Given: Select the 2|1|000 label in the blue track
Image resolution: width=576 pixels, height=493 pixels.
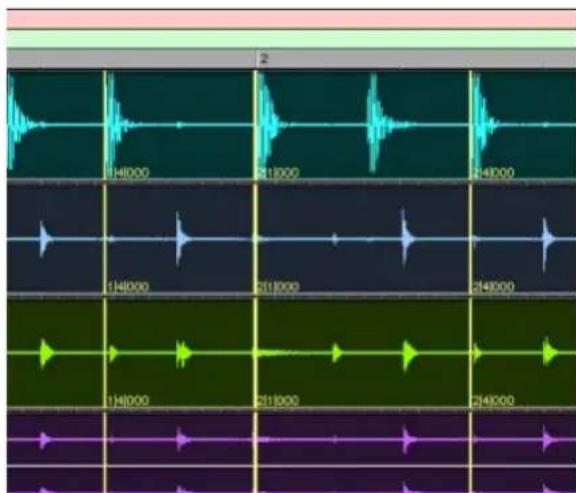Looking at the screenshot, I should point(278,287).
